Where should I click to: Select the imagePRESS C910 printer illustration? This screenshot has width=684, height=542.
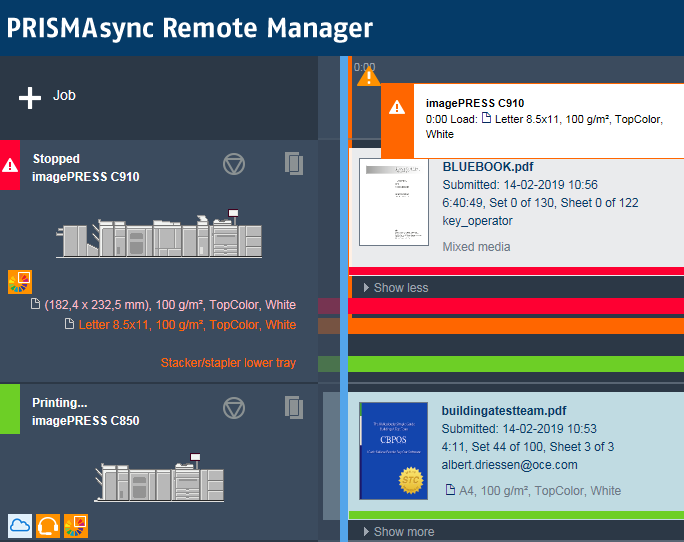(x=159, y=233)
